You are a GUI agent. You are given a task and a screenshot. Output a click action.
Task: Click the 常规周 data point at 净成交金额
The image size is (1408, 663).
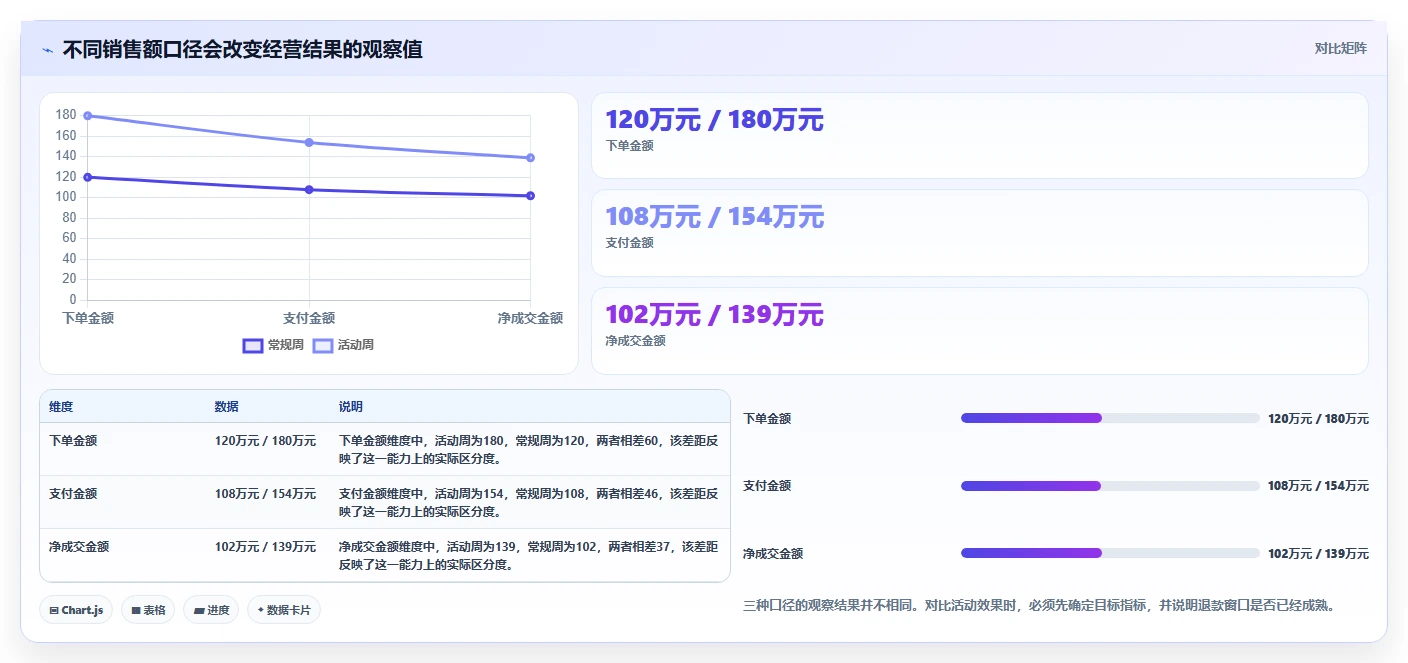pos(530,196)
